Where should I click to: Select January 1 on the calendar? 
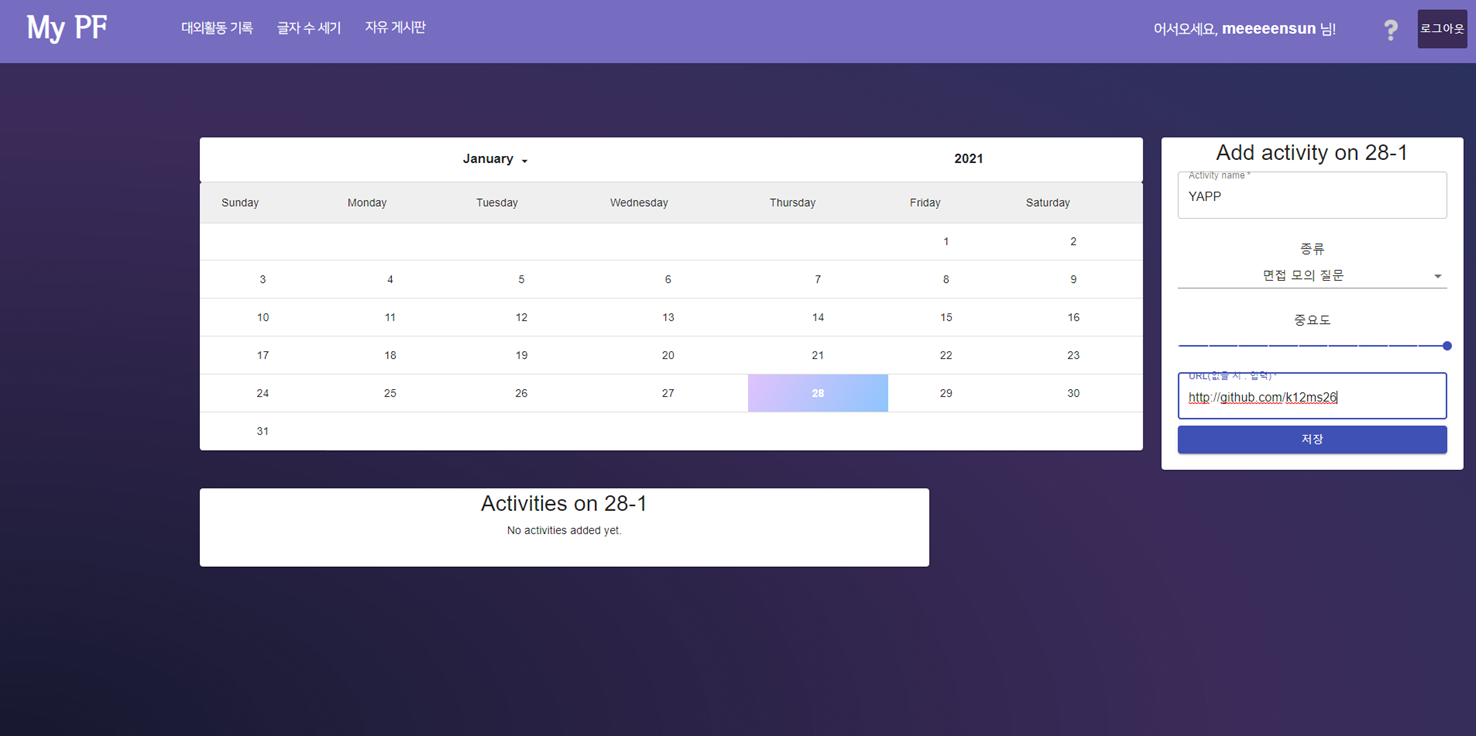(x=945, y=241)
